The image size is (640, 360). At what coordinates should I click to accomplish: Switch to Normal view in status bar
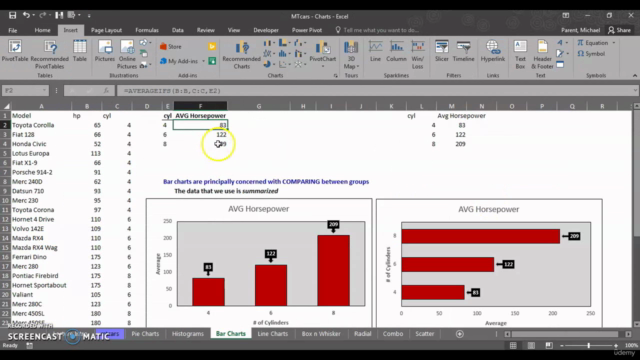click(x=513, y=346)
